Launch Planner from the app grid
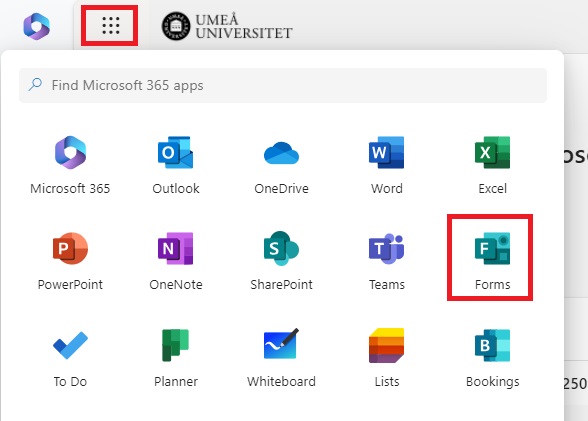The height and width of the screenshot is (421, 588). (x=176, y=358)
